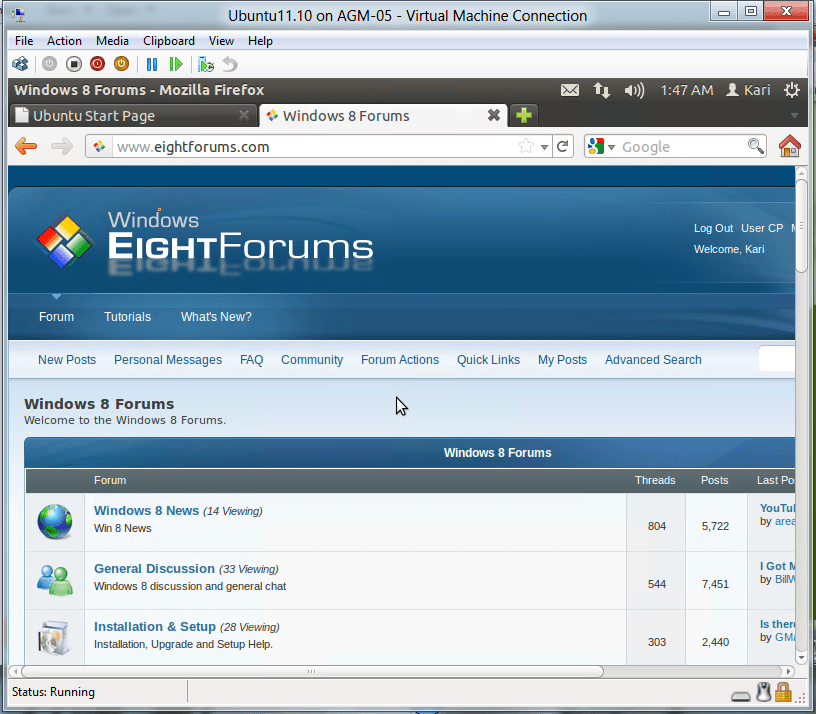Close the Ubuntu Start Page tab
This screenshot has height=714, width=816.
[244, 116]
